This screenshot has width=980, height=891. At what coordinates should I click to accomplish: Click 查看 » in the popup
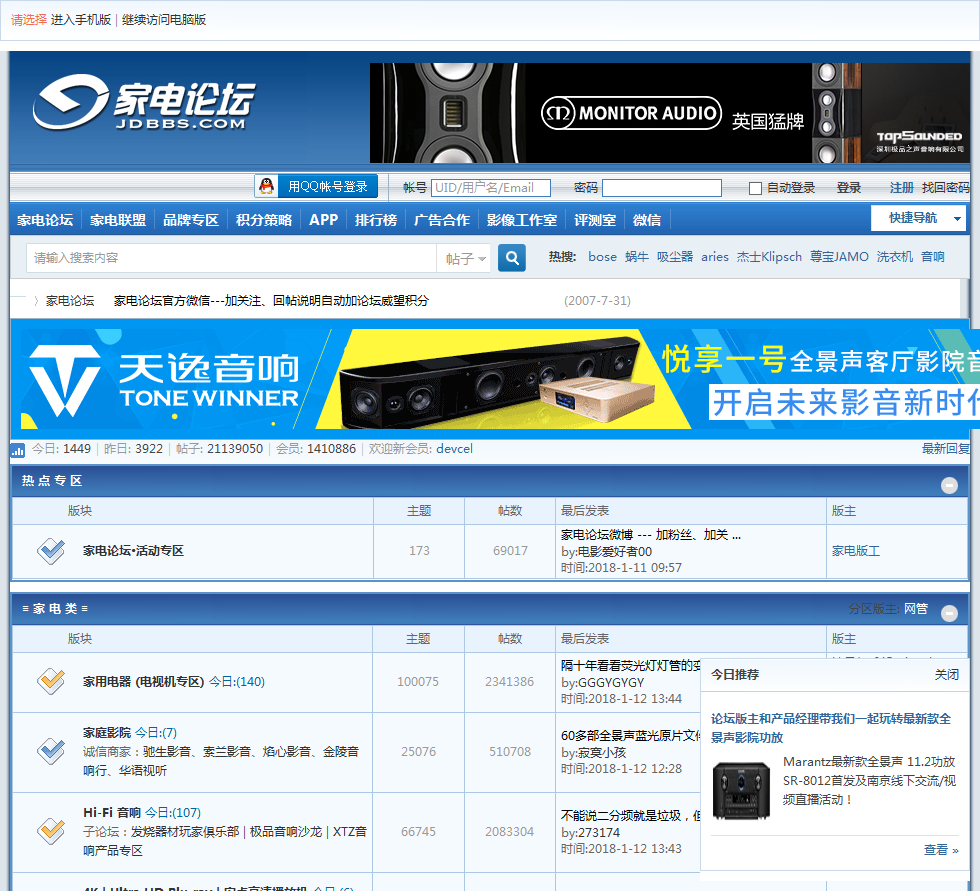941,850
